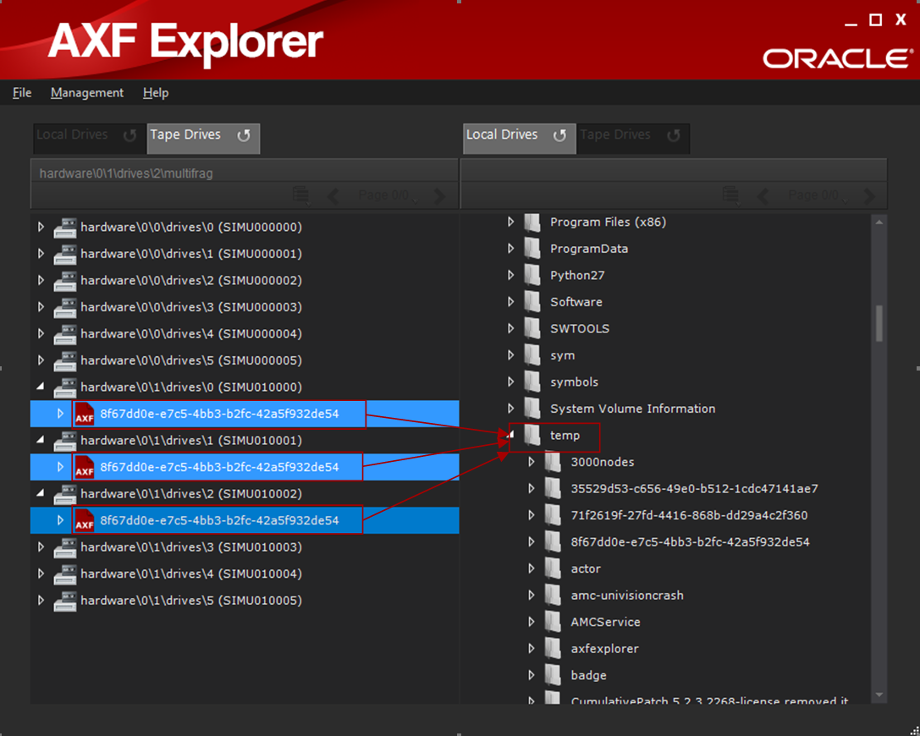Viewport: 920px width, 736px height.
Task: Select the AMCService folder
Action: point(606,622)
